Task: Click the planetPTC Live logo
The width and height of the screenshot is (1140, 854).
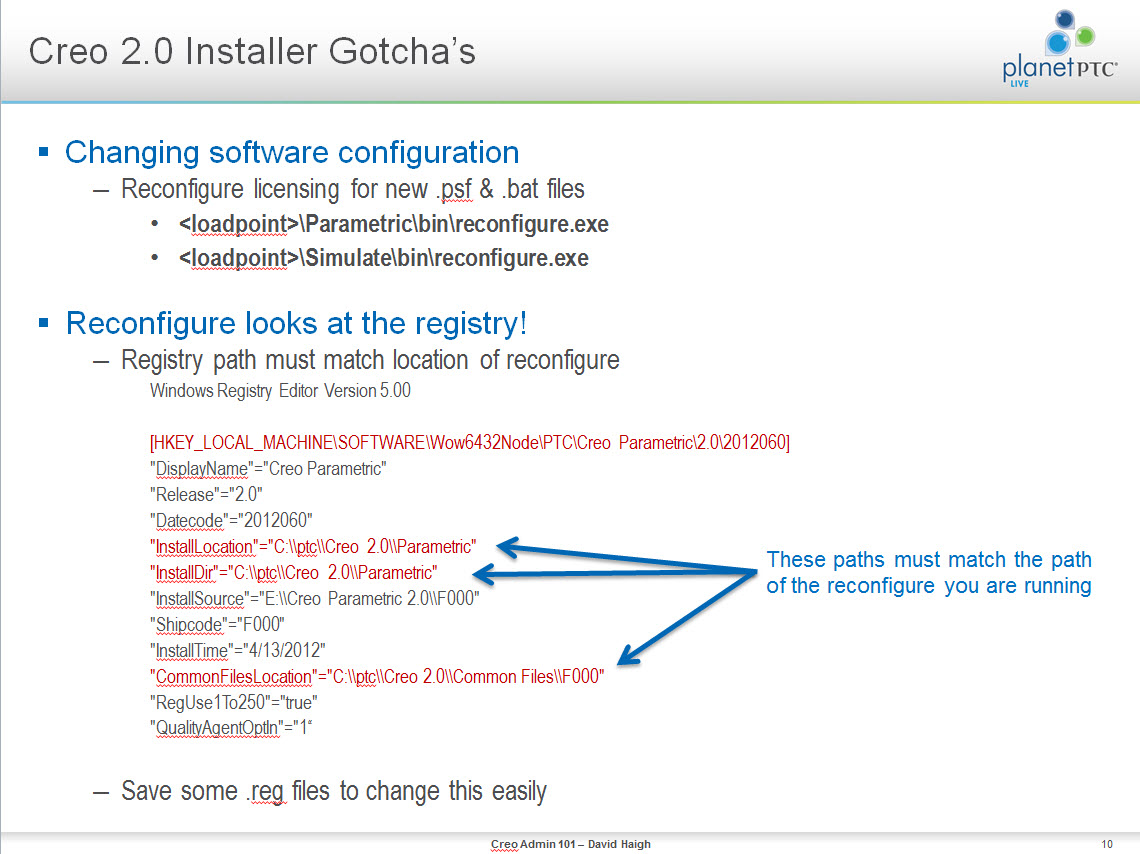Action: 1060,49
